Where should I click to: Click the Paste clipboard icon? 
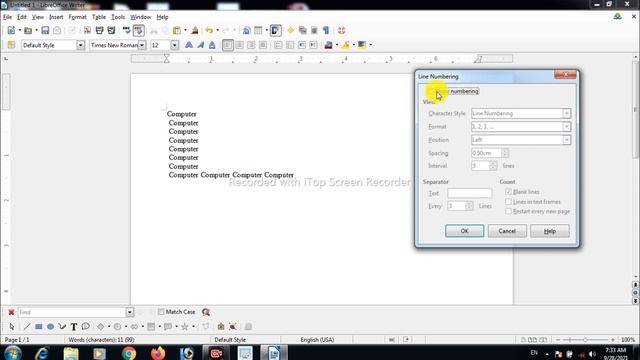(x=177, y=31)
